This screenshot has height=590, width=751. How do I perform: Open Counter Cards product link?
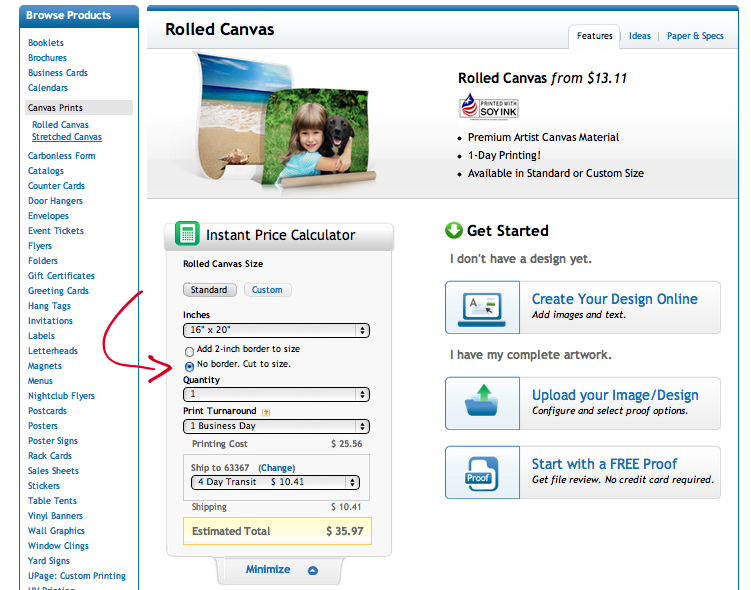pyautogui.click(x=56, y=186)
